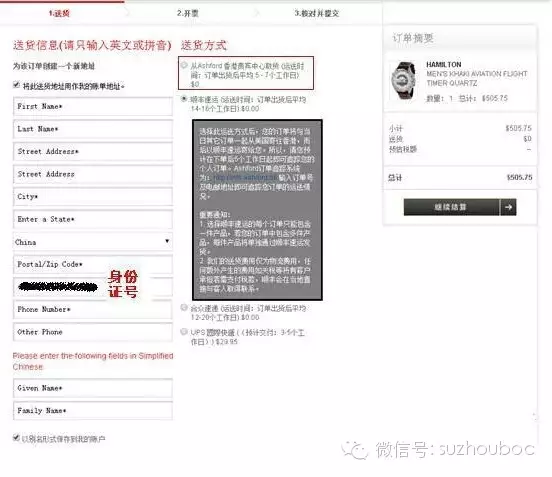Click the Postal/Zip Code field
The width and height of the screenshot is (552, 477).
[x=93, y=264]
